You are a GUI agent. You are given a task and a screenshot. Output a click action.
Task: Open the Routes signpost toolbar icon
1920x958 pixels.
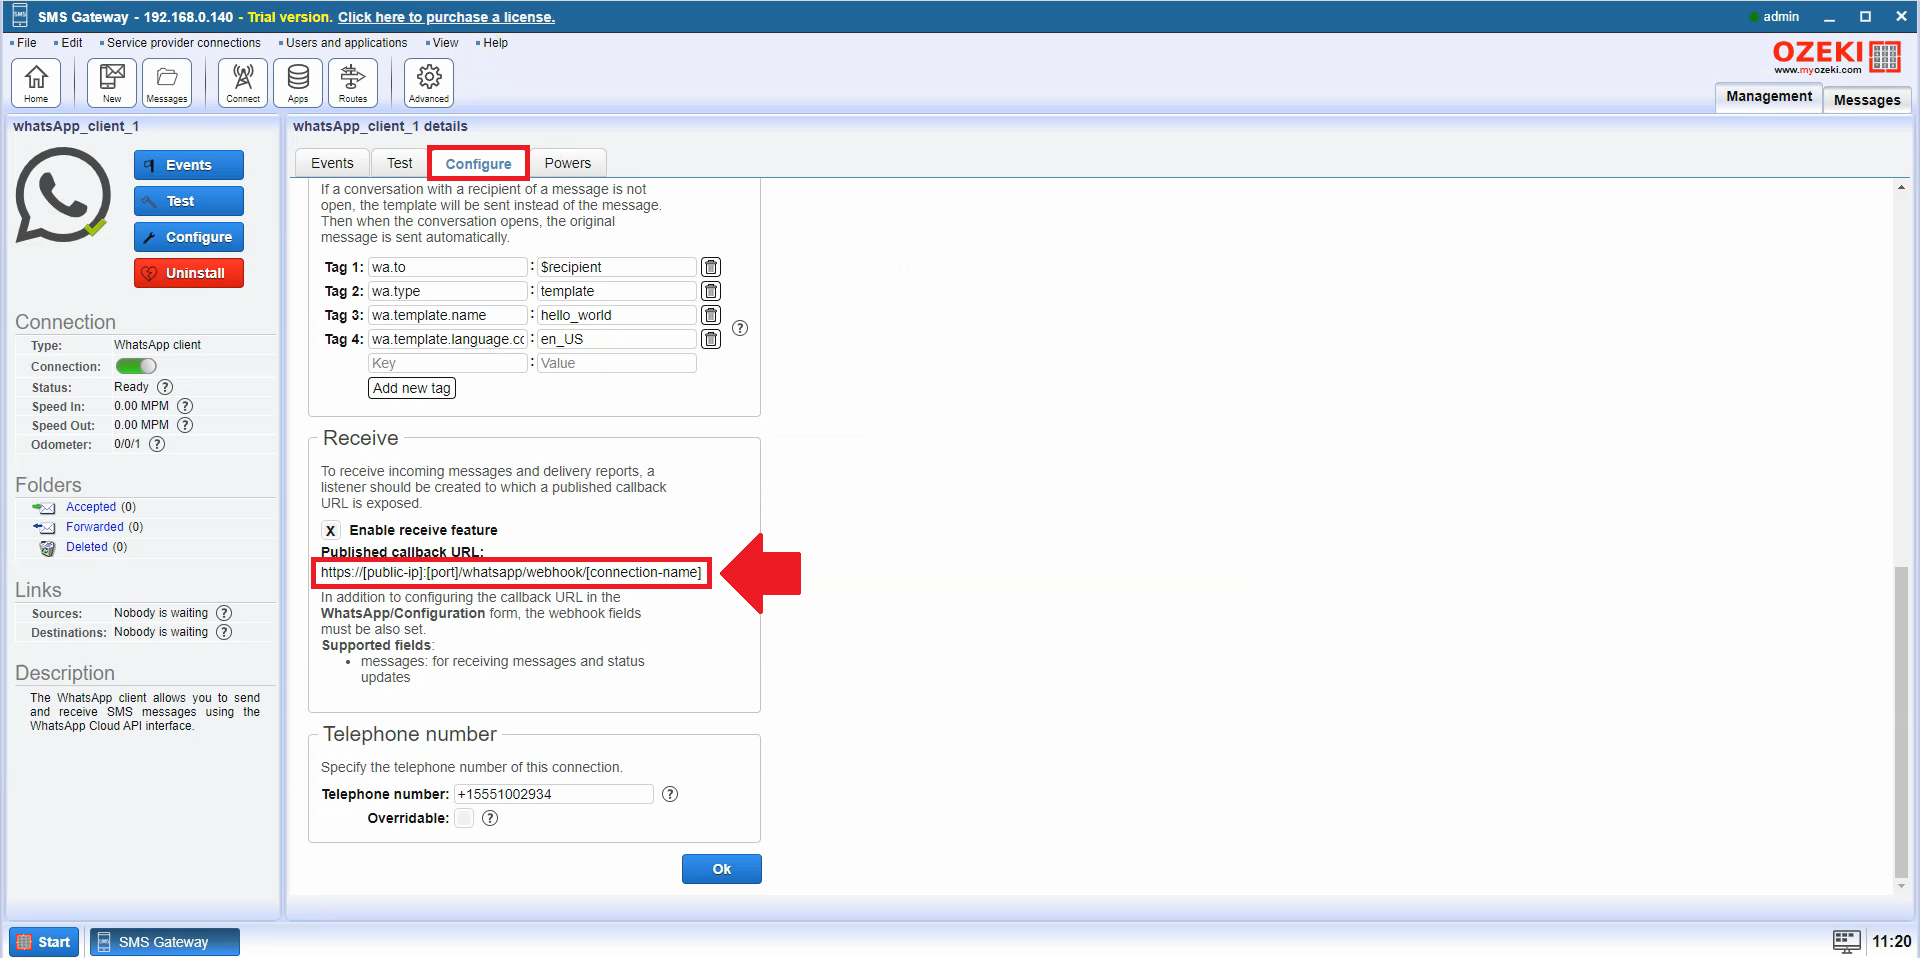click(353, 82)
